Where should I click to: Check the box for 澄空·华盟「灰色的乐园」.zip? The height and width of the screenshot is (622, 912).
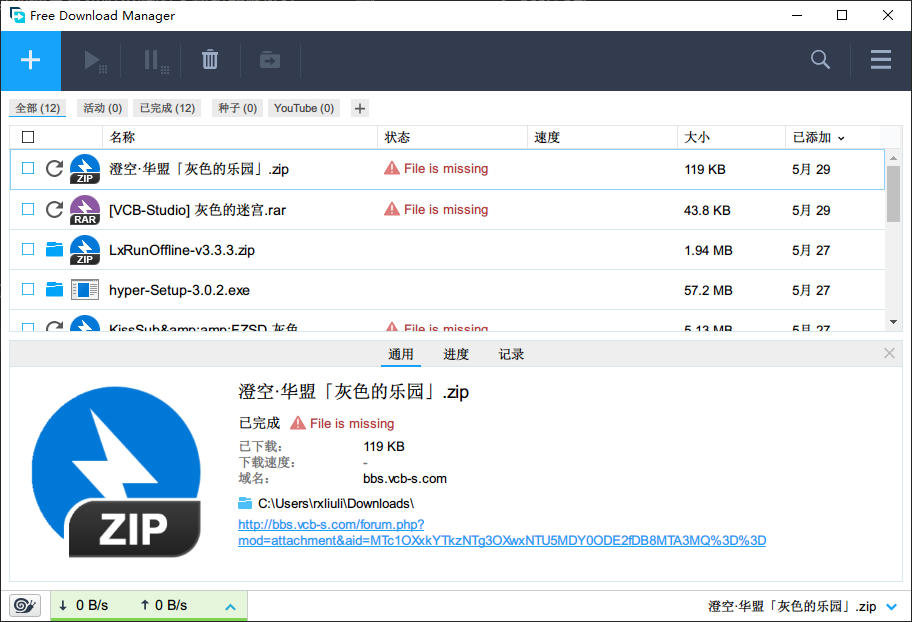pyautogui.click(x=28, y=168)
